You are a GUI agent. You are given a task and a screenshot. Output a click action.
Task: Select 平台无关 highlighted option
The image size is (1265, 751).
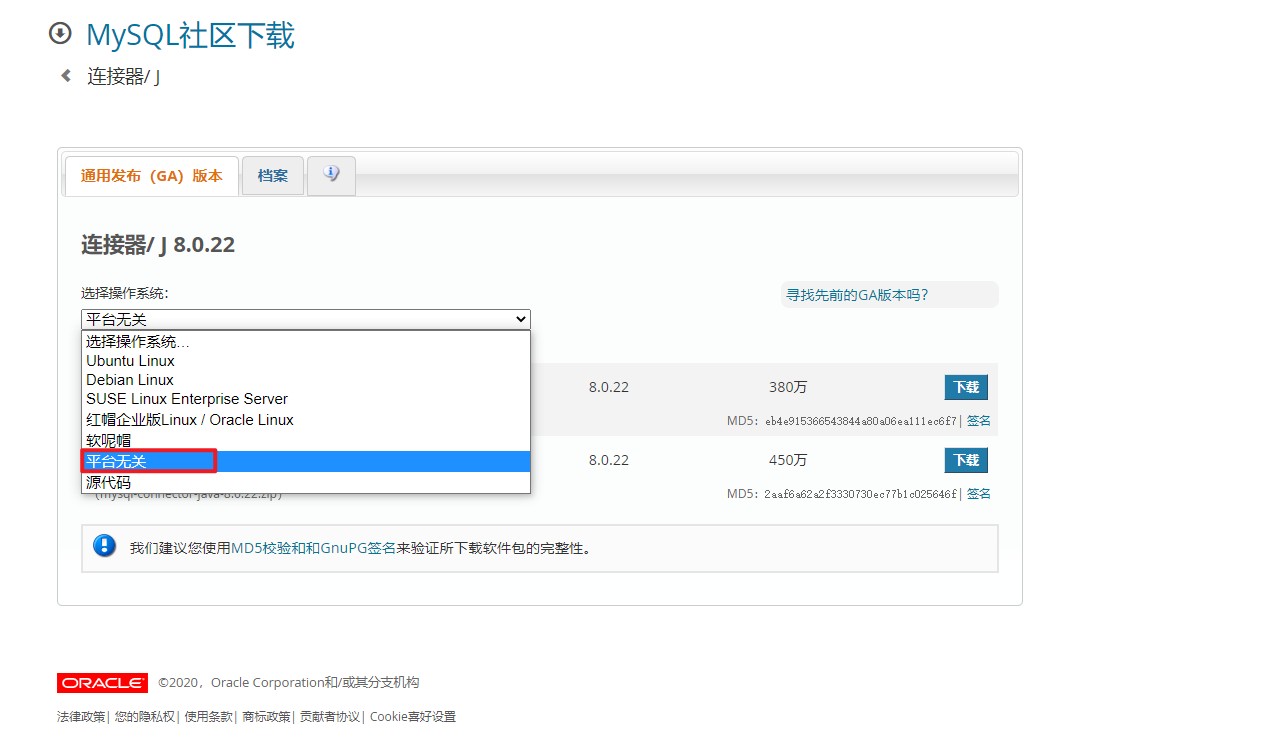pyautogui.click(x=306, y=461)
